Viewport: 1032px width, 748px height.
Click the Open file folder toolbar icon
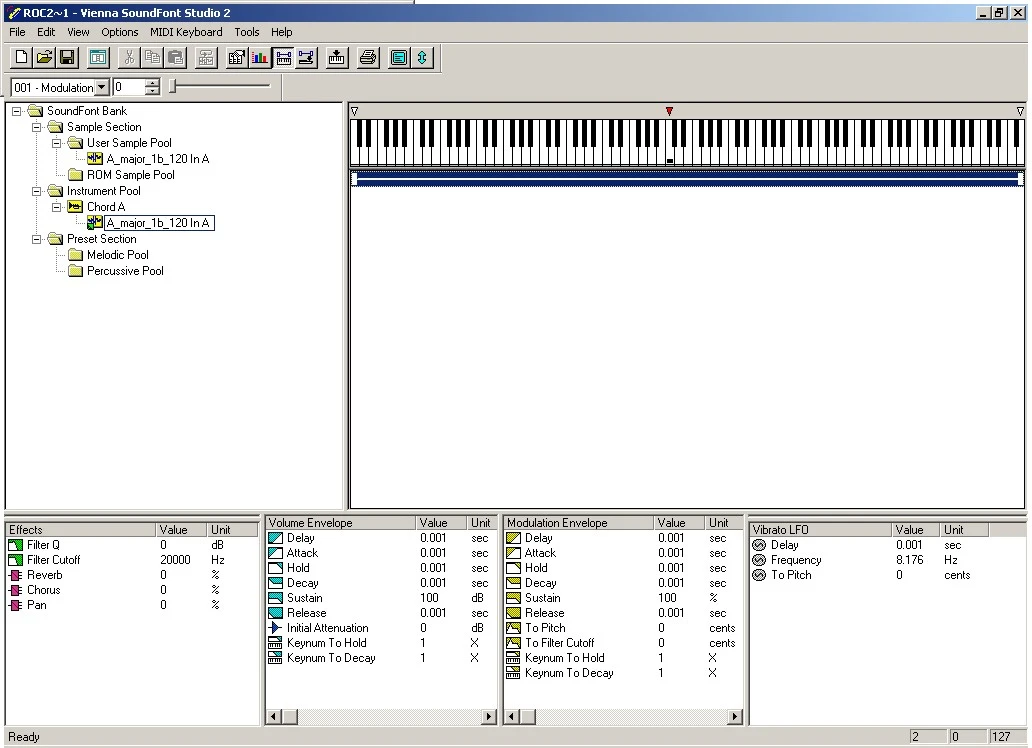[x=44, y=58]
